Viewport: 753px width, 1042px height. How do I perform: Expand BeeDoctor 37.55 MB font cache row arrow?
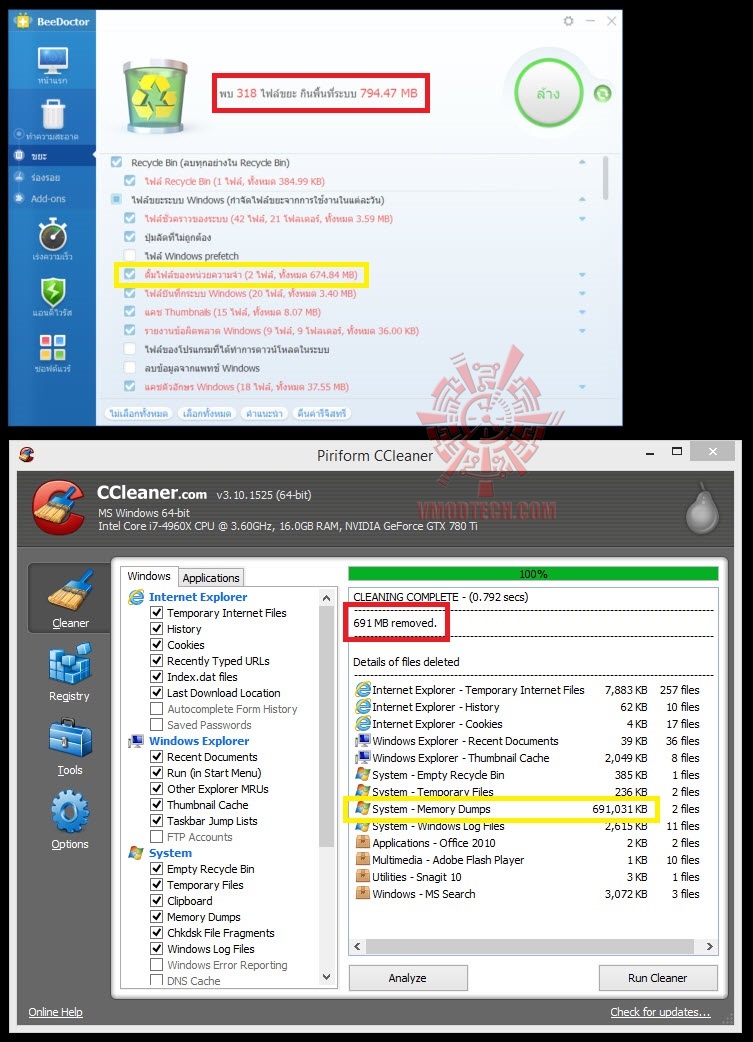tap(582, 386)
